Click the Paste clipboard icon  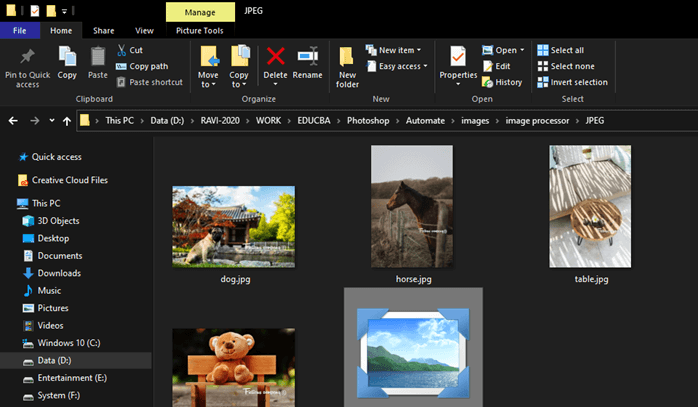click(97, 57)
